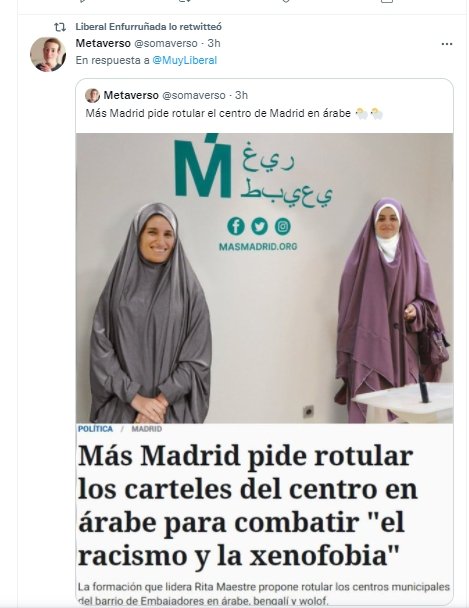Click the green Más Madrid M logo
469x608 pixels.
point(203,166)
